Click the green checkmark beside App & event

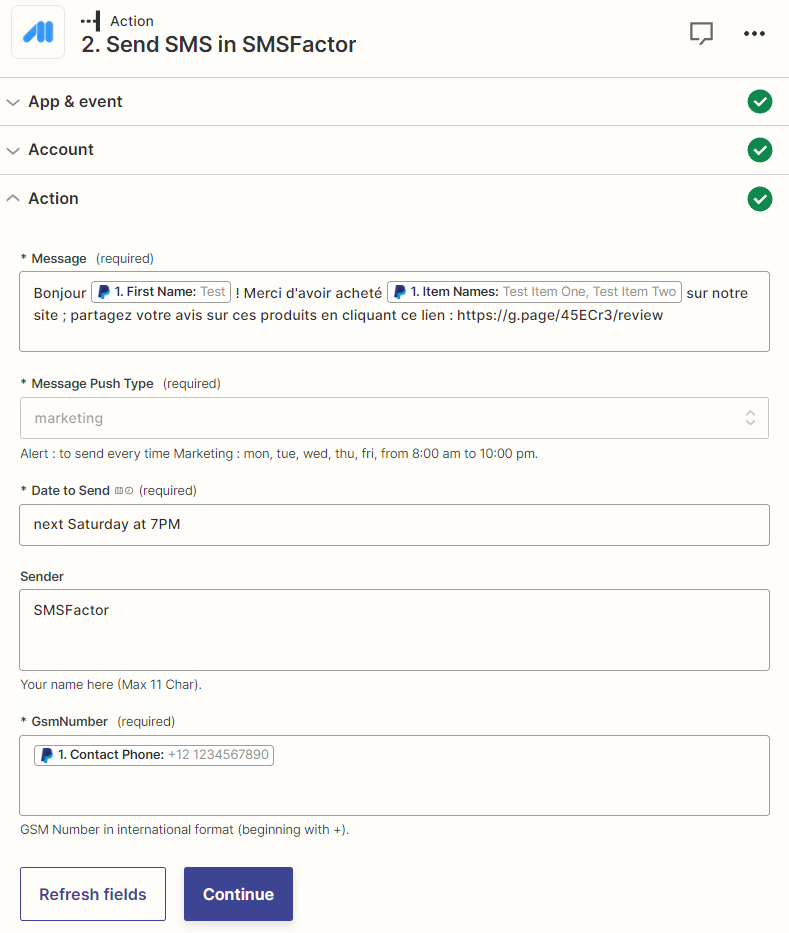(759, 102)
